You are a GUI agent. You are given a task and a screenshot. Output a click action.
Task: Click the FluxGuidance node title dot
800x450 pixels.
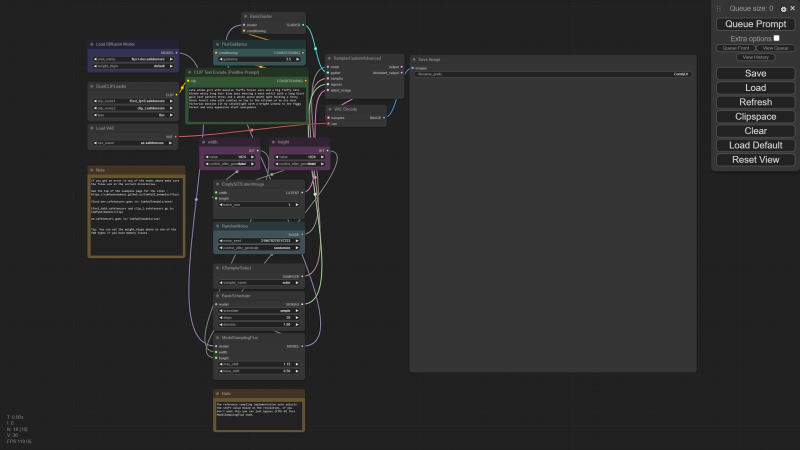[x=217, y=45]
